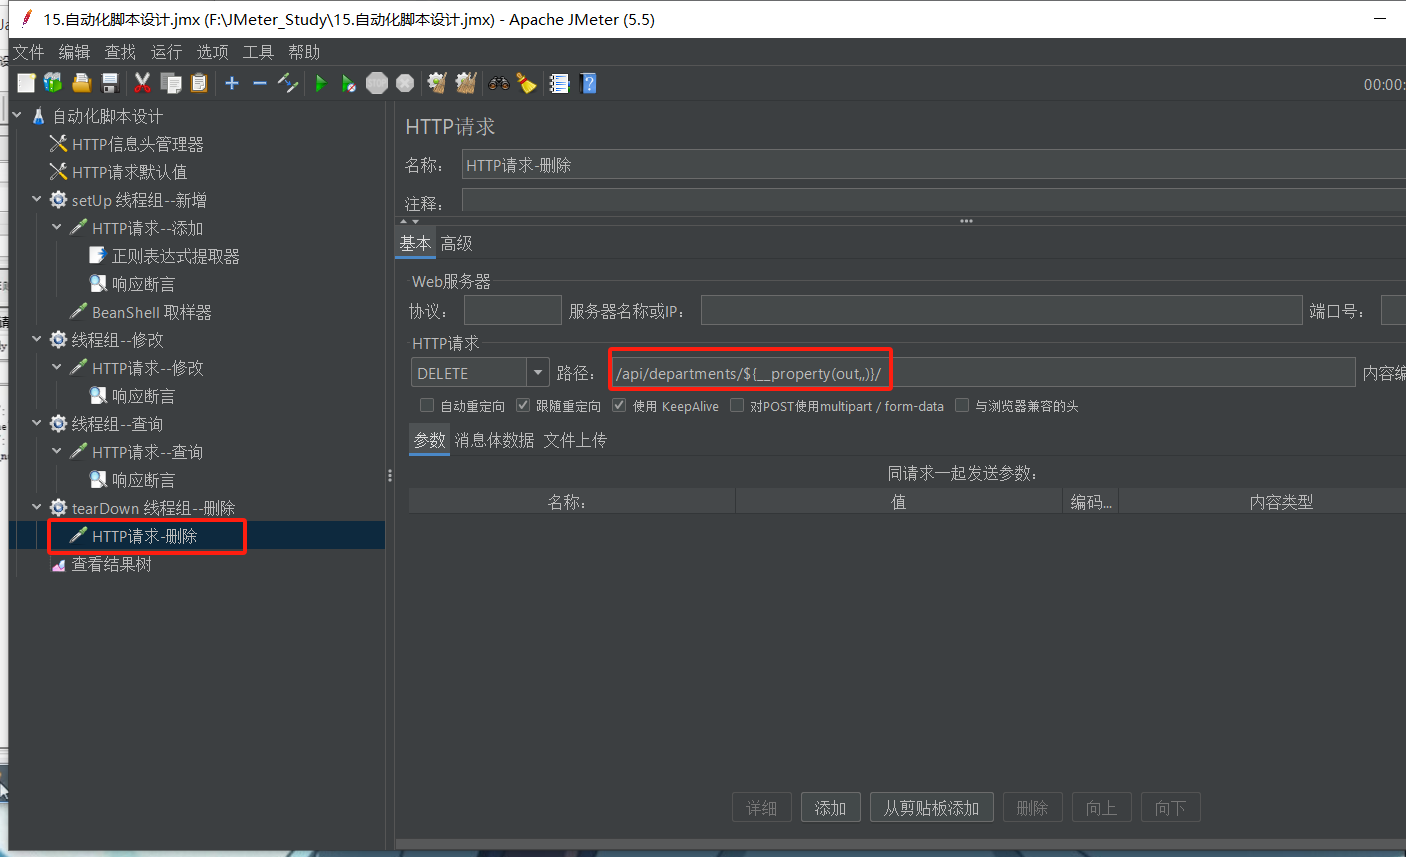Image resolution: width=1406 pixels, height=857 pixels.
Task: Click the 协议 input field
Action: point(512,311)
